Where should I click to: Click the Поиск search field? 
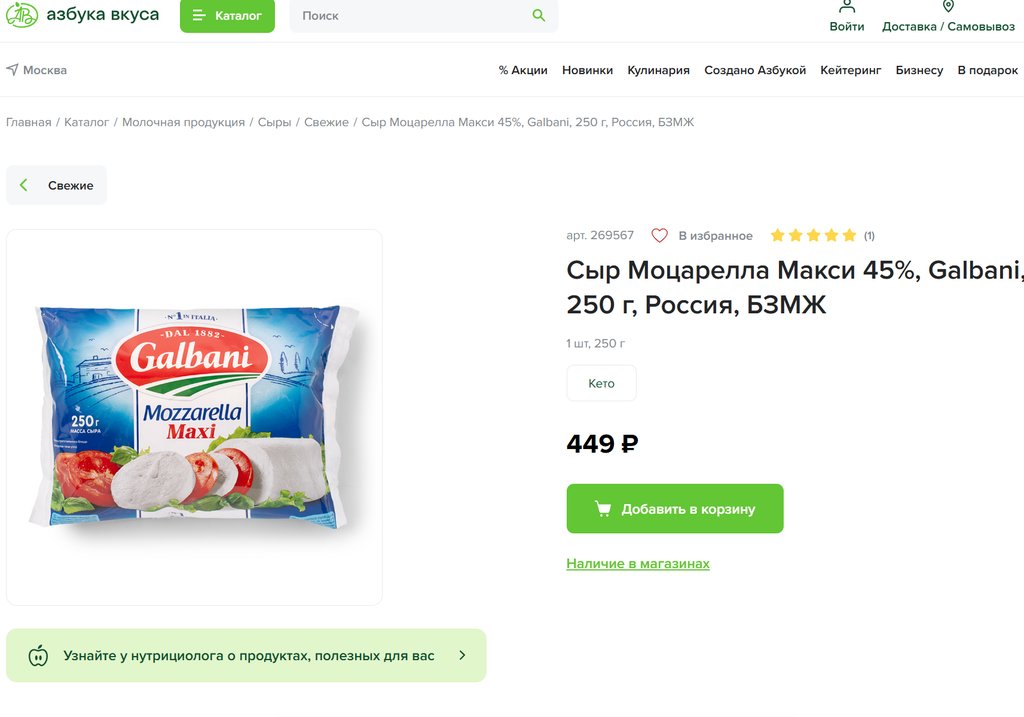(x=410, y=16)
